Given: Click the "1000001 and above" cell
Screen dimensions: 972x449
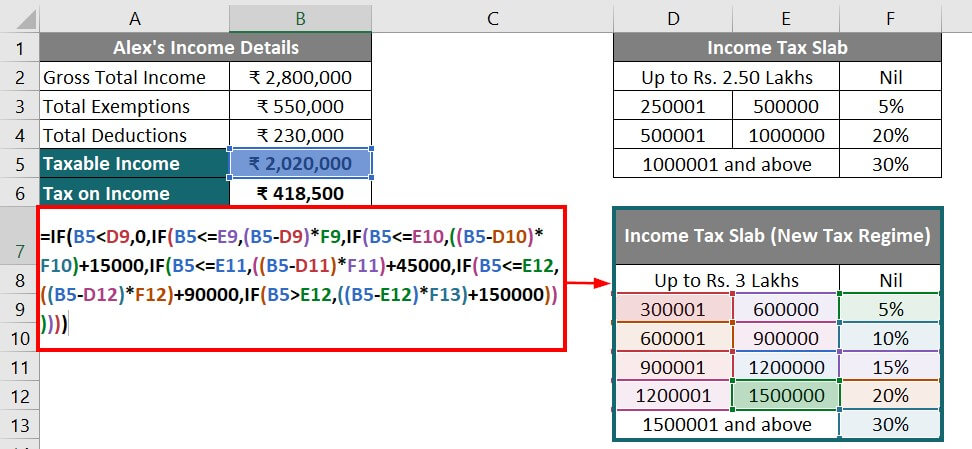Looking at the screenshot, I should click(727, 164).
